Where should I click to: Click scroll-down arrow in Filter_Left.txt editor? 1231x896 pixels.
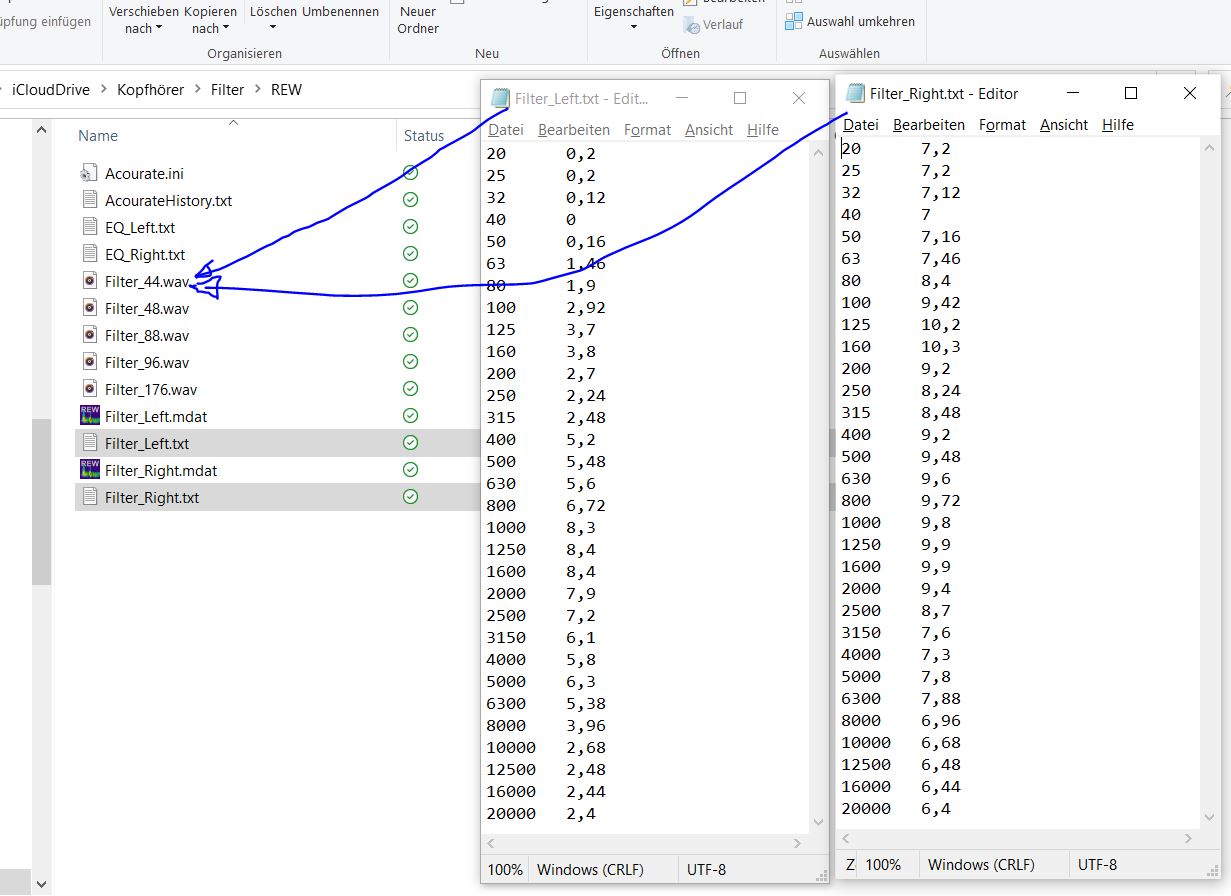(x=819, y=822)
